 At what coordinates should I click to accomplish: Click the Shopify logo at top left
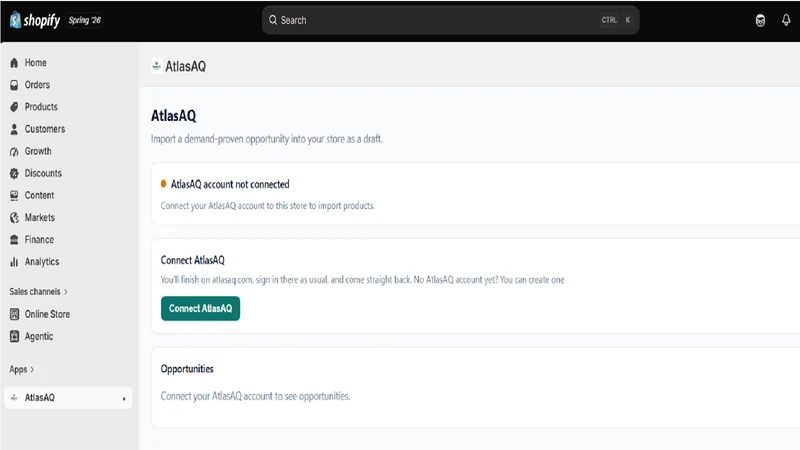click(35, 20)
